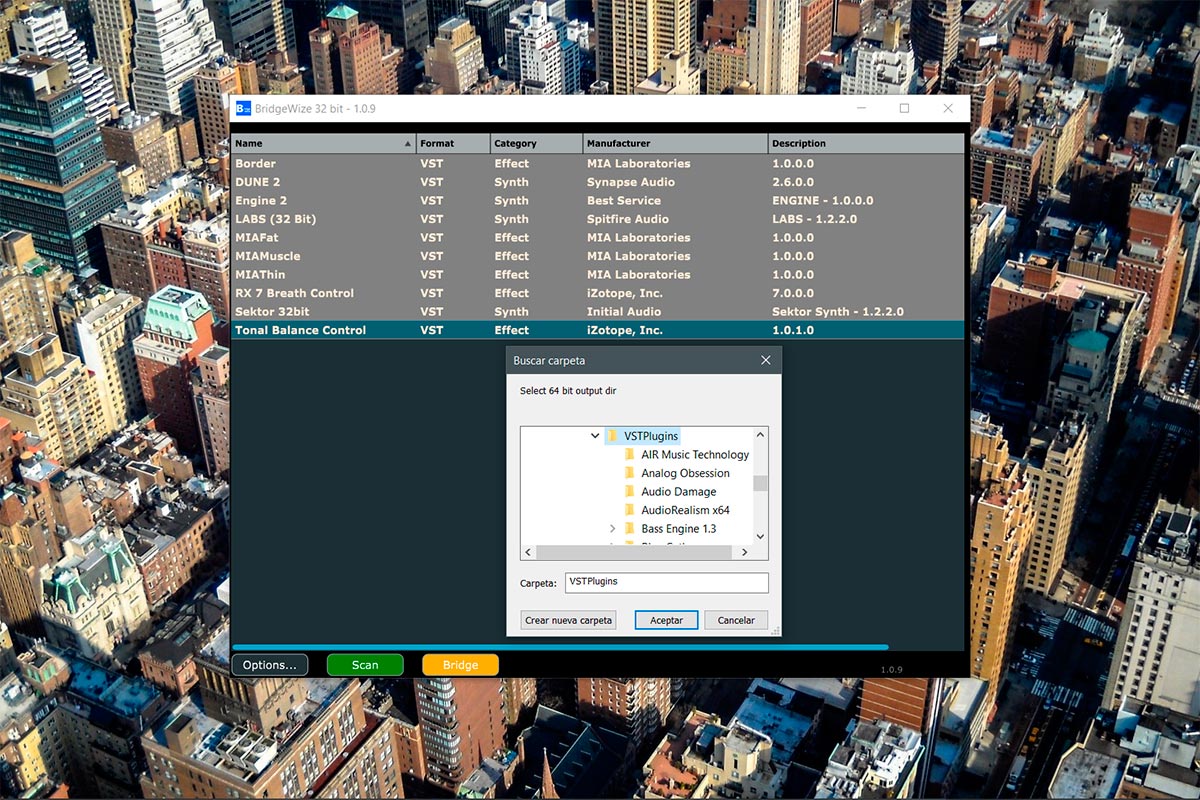Select the RX 7 Breath Control name
The width and height of the screenshot is (1200, 800).
(x=294, y=293)
